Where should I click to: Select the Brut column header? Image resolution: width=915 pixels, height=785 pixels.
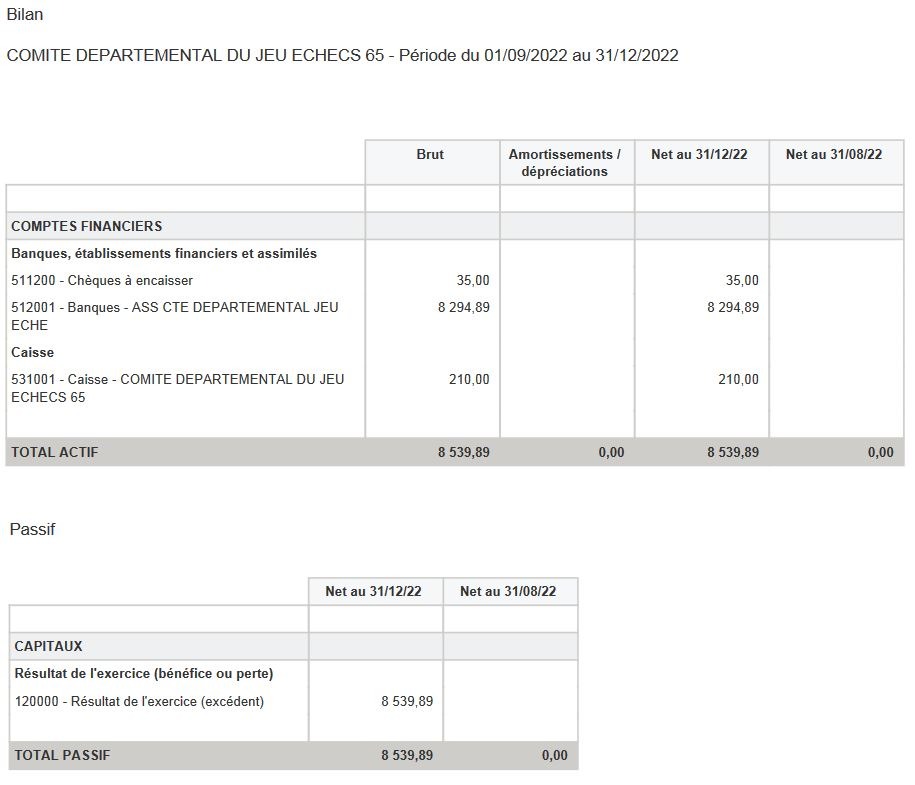(x=430, y=155)
